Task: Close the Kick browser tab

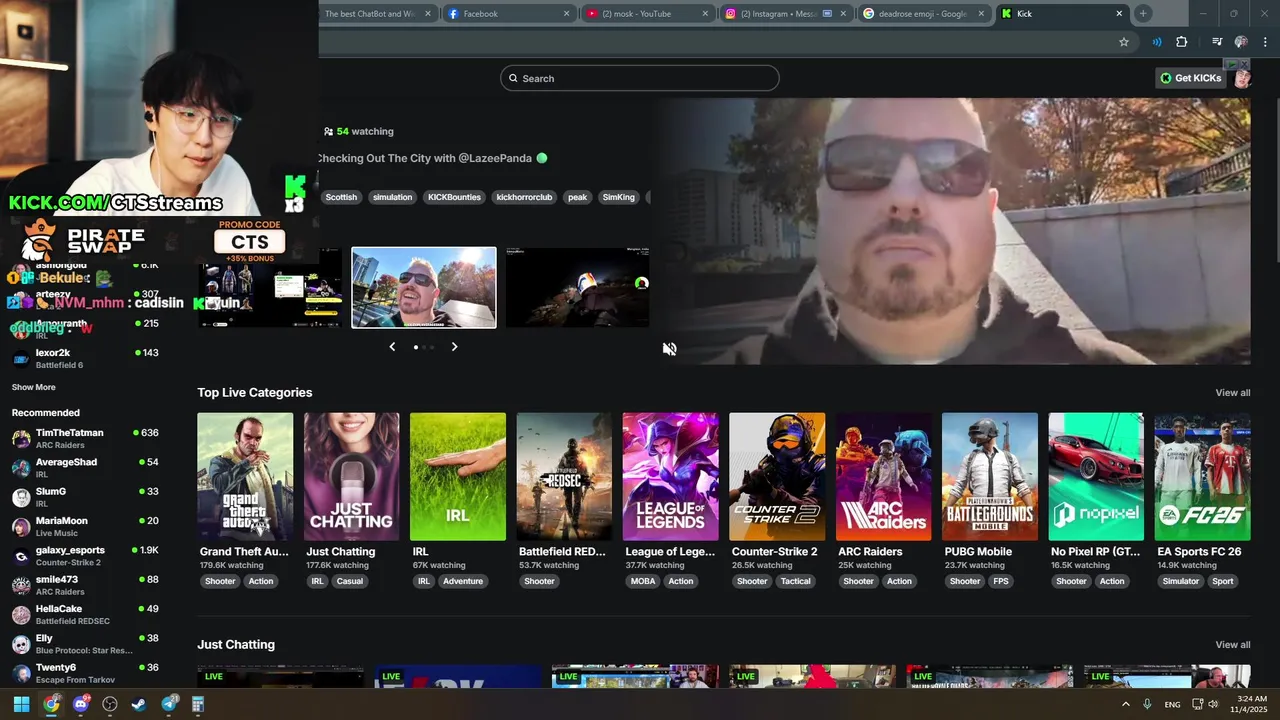Action: click(1119, 14)
